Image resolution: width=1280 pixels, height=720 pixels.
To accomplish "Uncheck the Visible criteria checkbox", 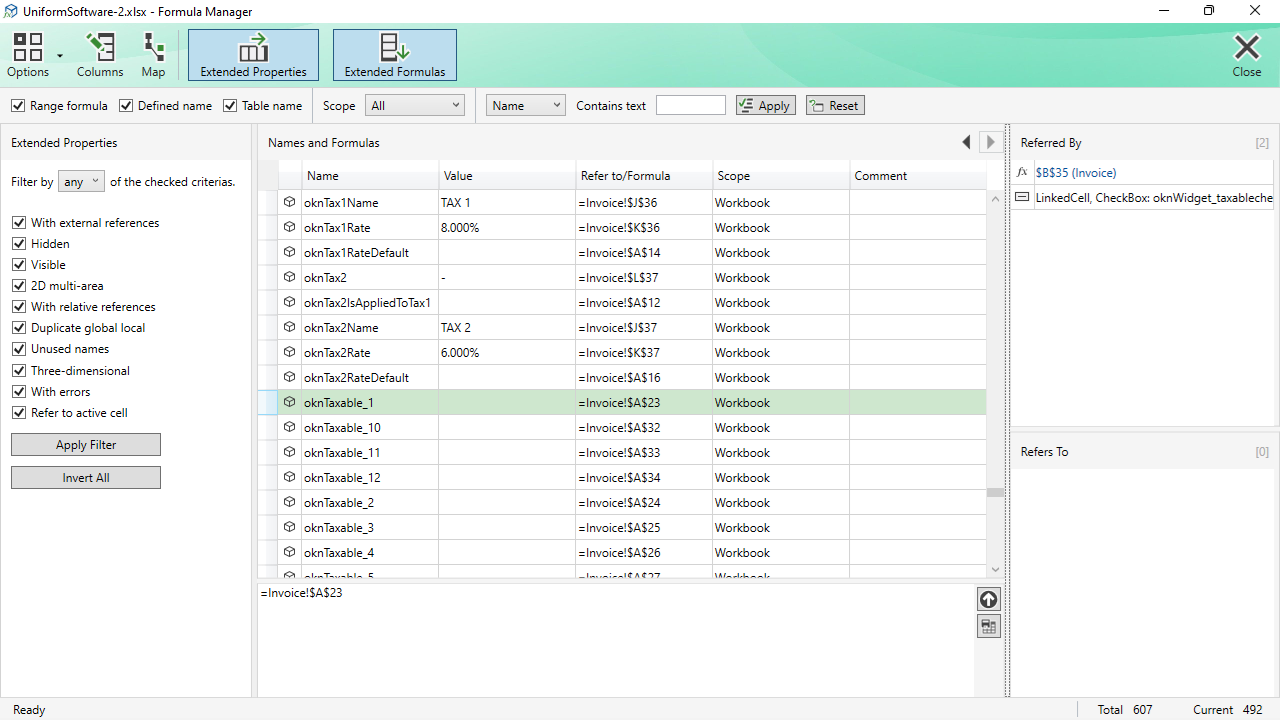I will point(18,265).
